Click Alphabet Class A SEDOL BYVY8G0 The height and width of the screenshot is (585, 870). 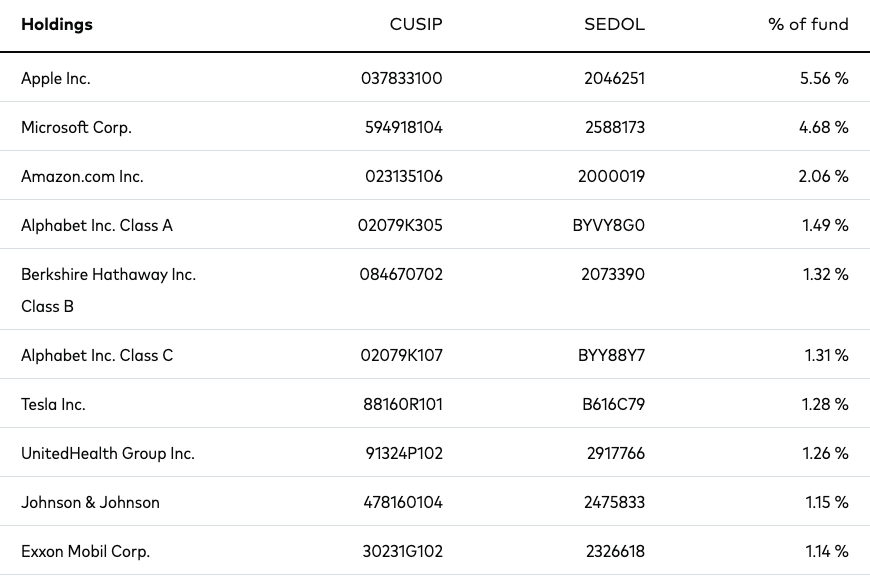click(x=609, y=225)
